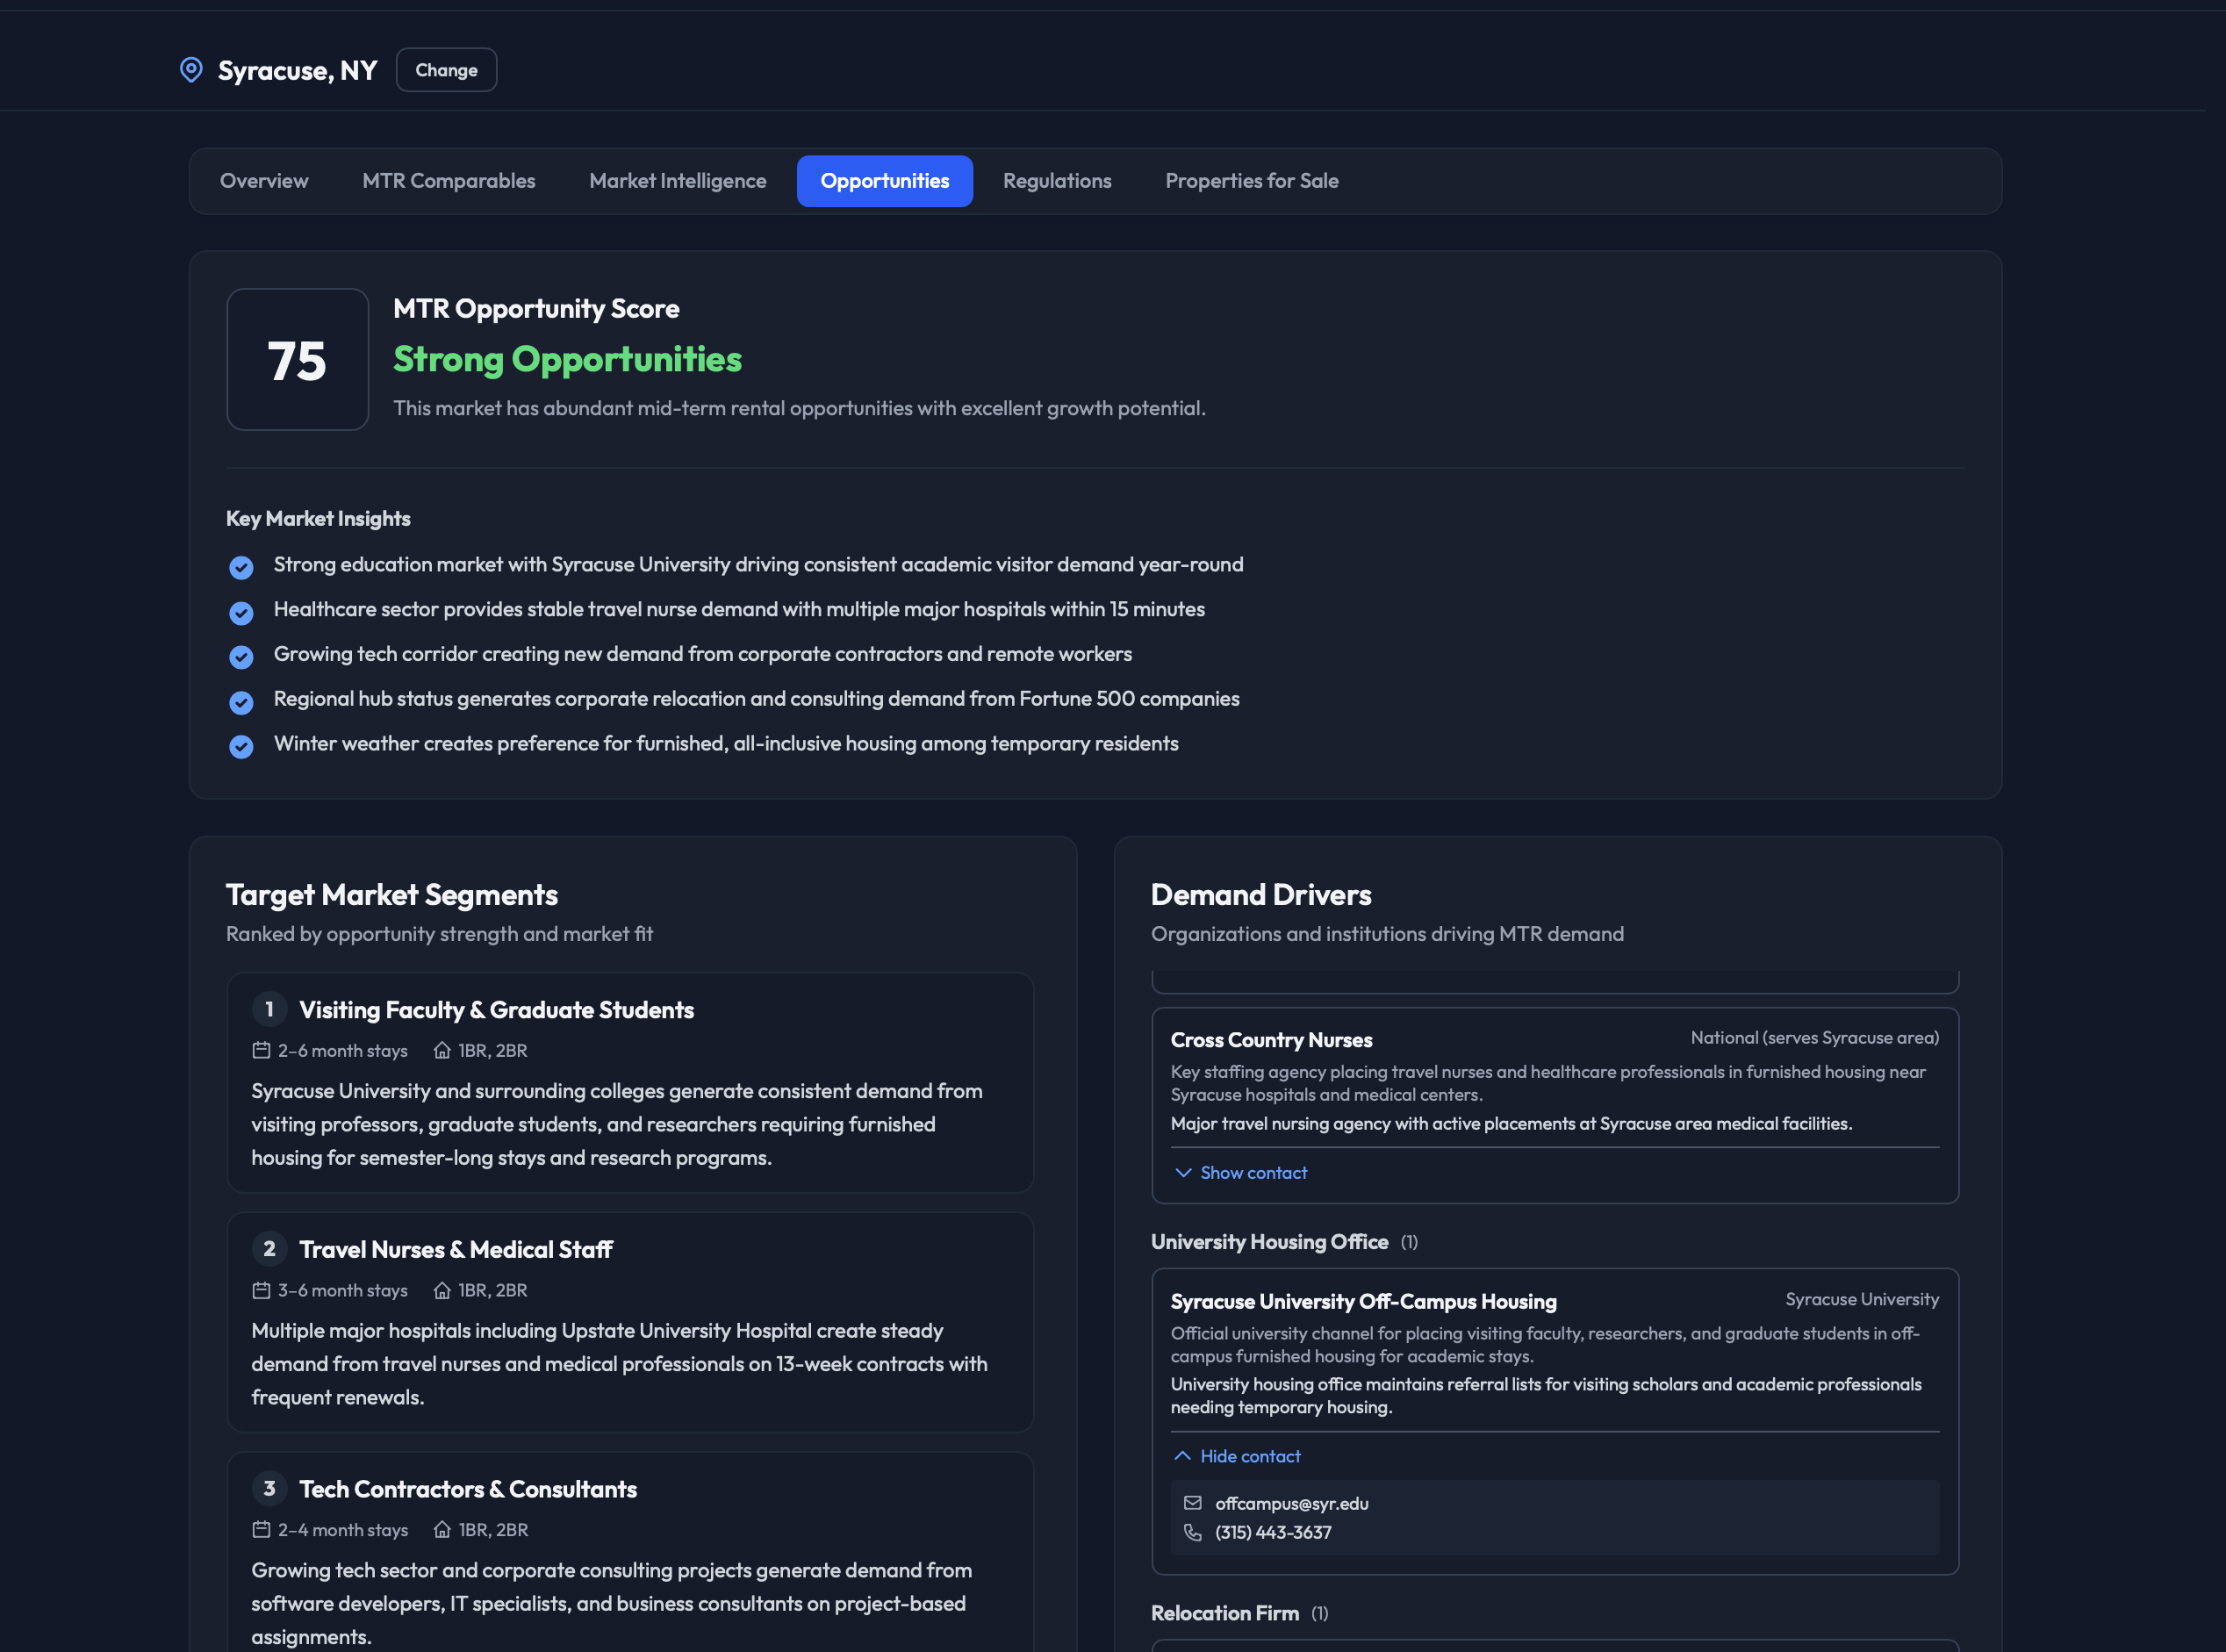This screenshot has width=2226, height=1652.
Task: Collapse the chevron beside Hide contact
Action: 1183,1456
